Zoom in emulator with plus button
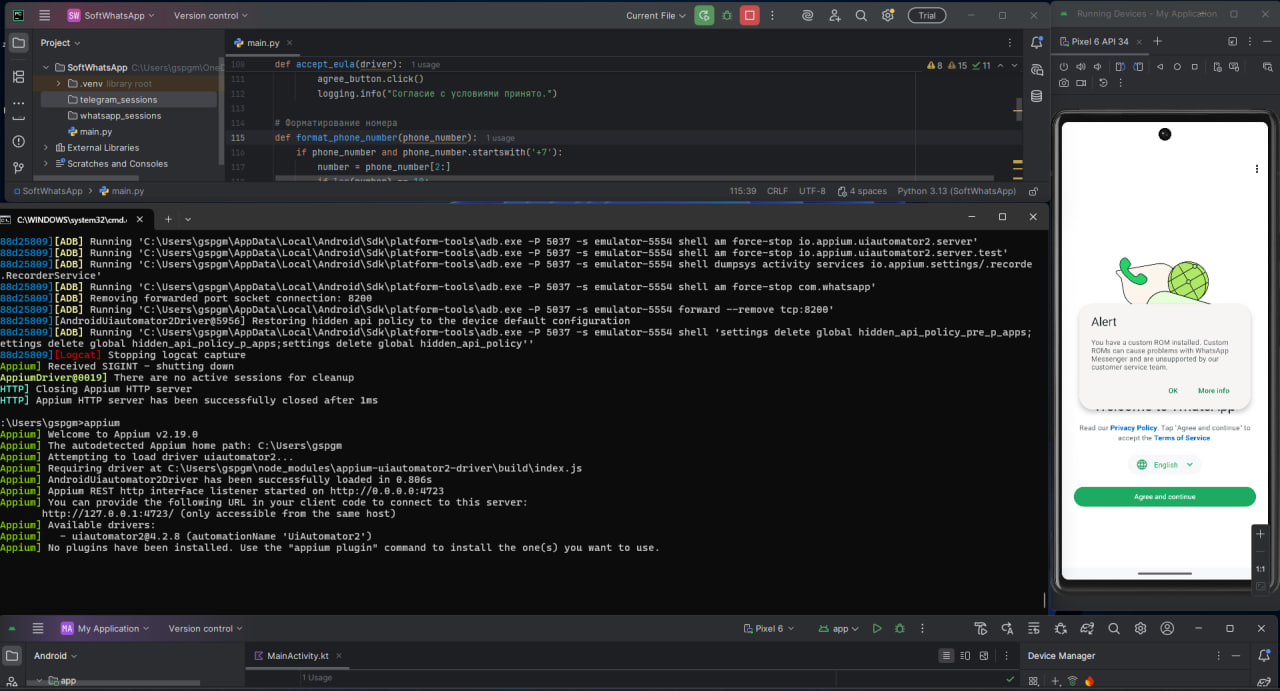 click(1260, 535)
